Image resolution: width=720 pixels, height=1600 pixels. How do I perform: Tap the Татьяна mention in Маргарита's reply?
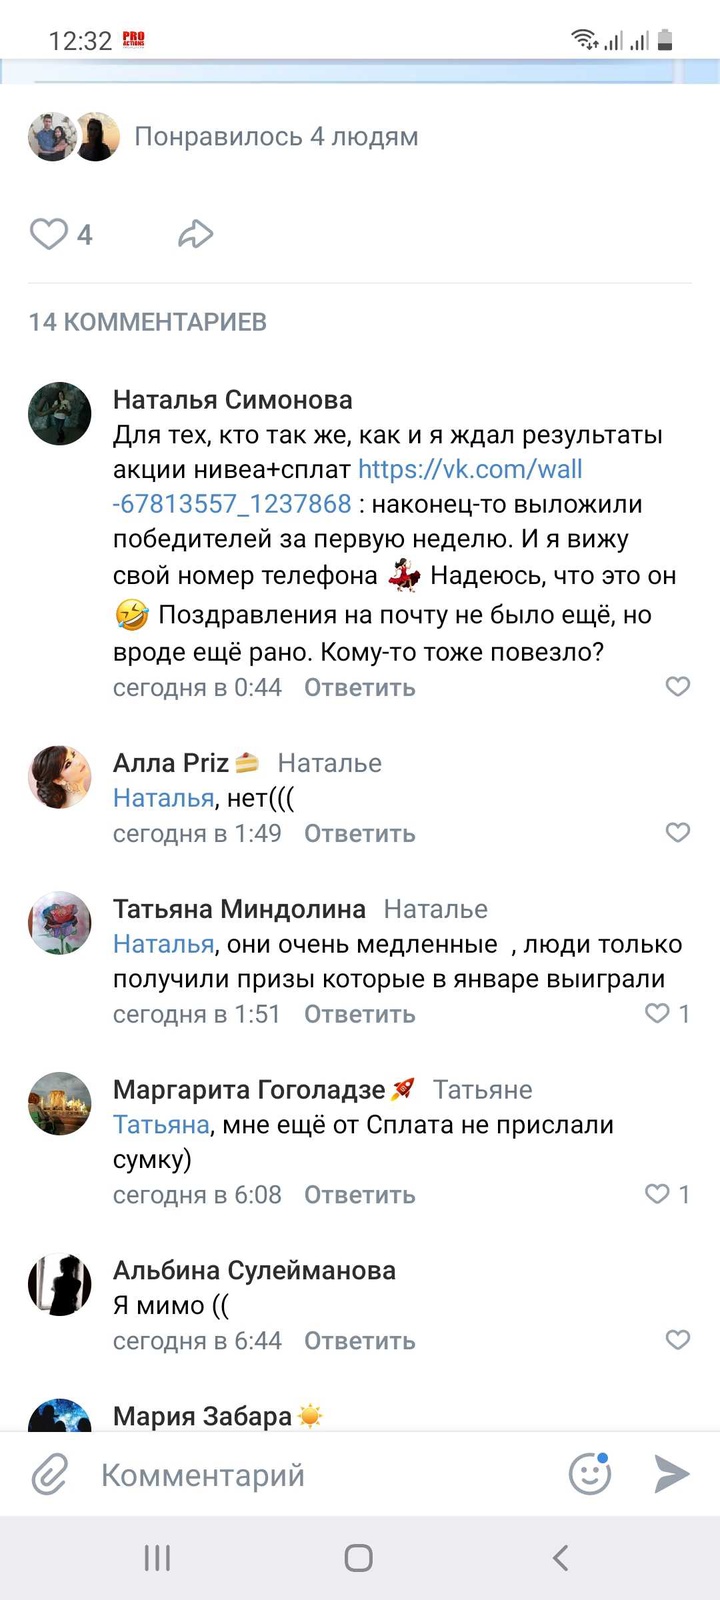[x=161, y=1125]
